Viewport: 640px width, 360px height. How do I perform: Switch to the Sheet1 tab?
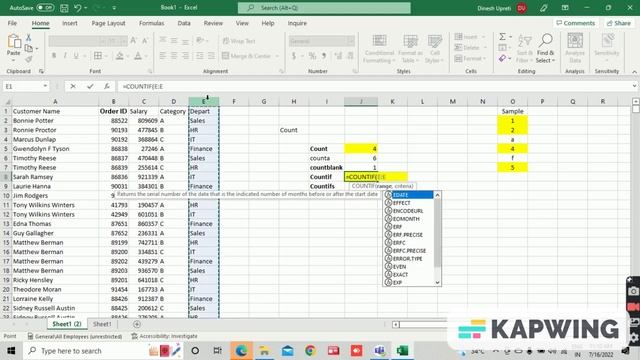(x=102, y=324)
